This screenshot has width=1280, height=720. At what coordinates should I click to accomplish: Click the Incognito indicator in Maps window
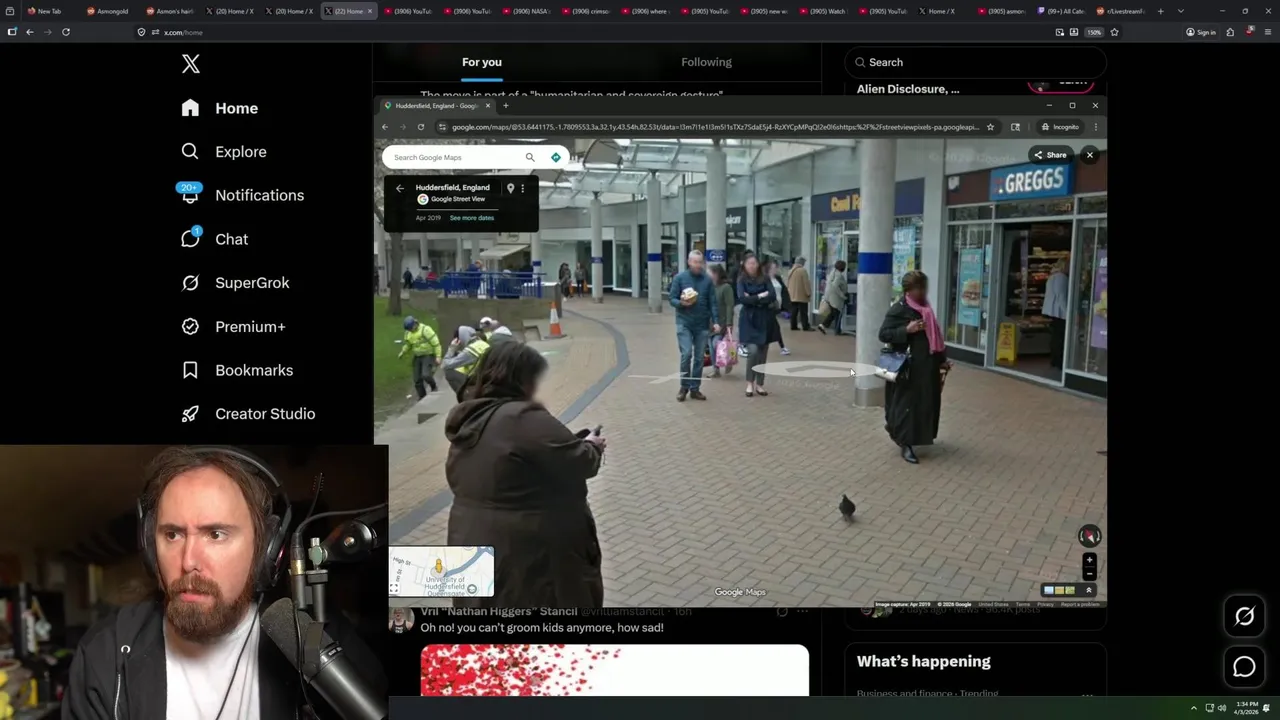[1060, 127]
